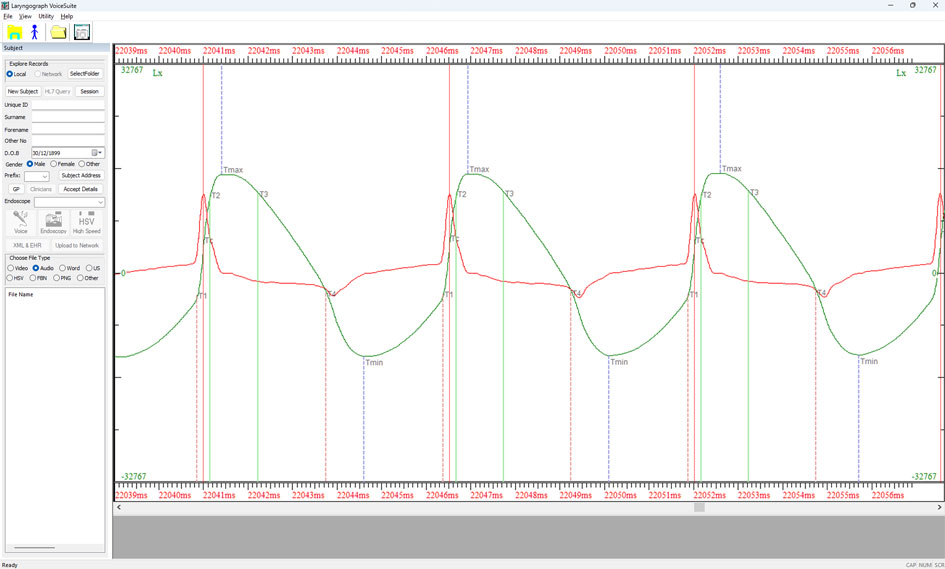Screen dimensions: 945x569
Task: Click the waveform horizontal scrollbar thumb
Action: [x=699, y=508]
